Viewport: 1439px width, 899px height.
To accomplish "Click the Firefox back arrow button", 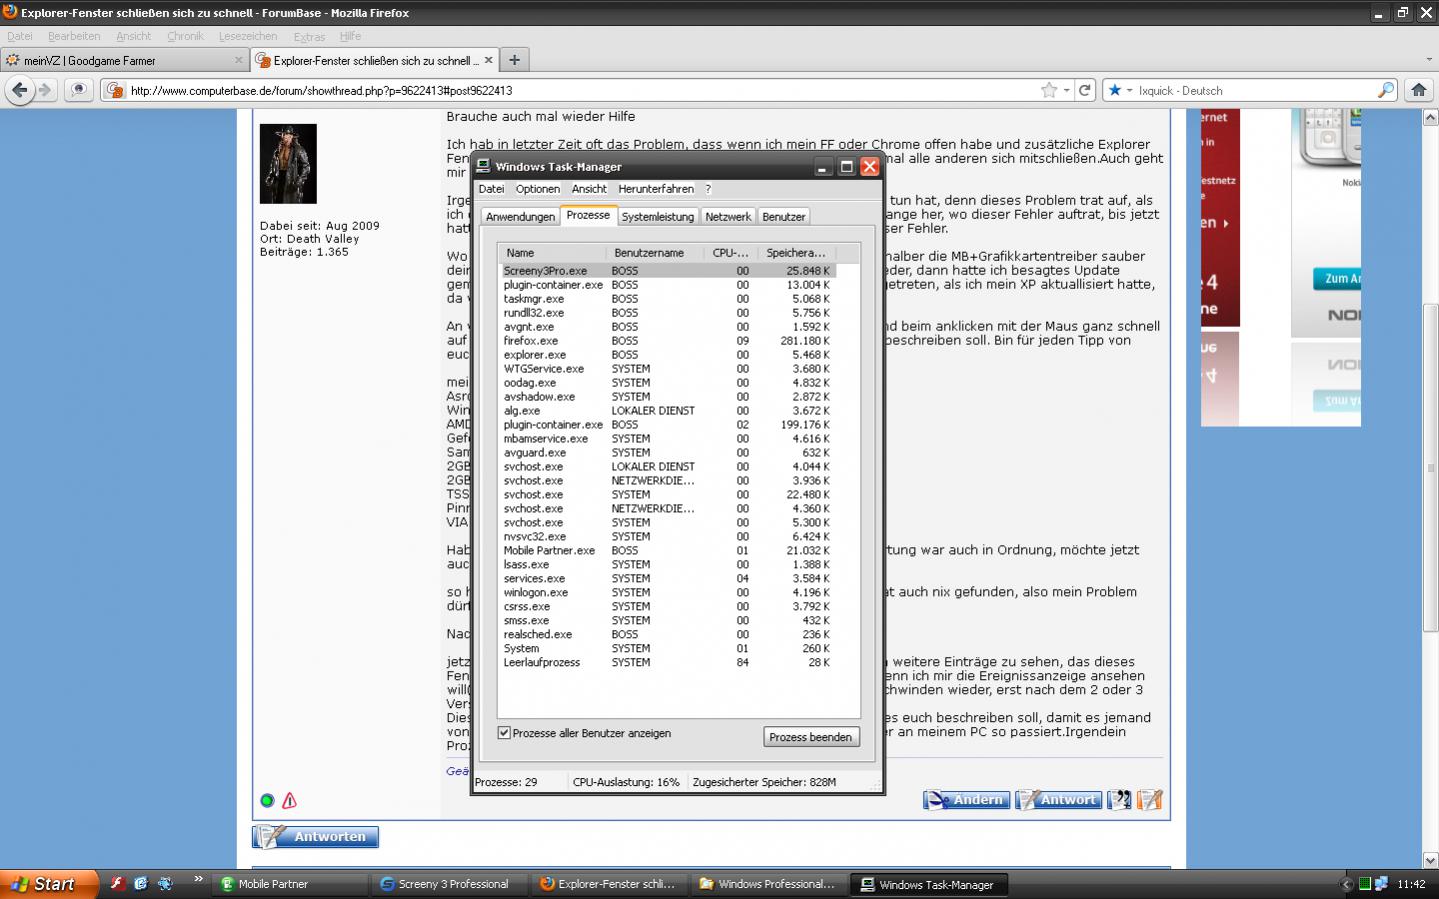I will 19,90.
